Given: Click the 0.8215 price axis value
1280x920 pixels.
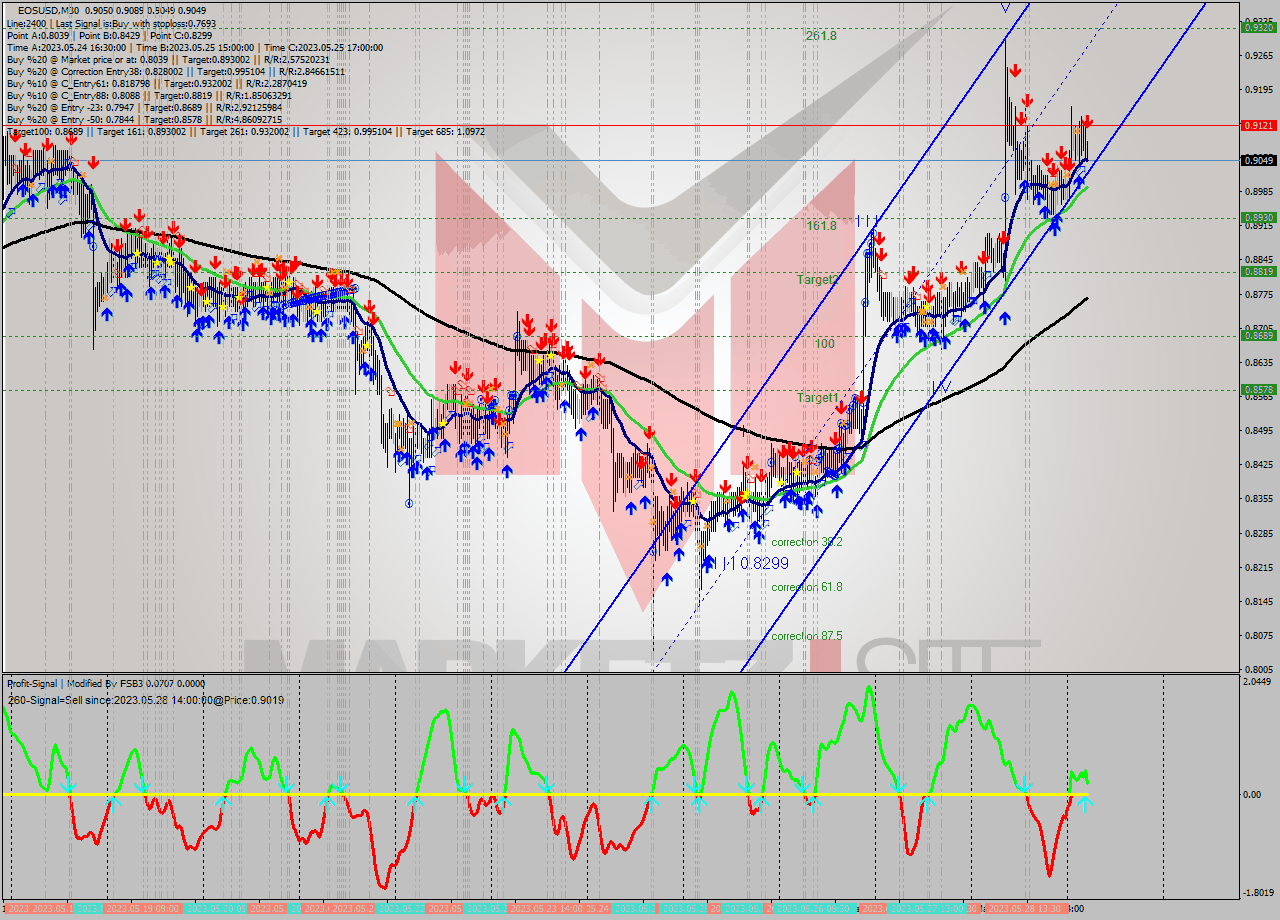Looking at the screenshot, I should [1258, 567].
